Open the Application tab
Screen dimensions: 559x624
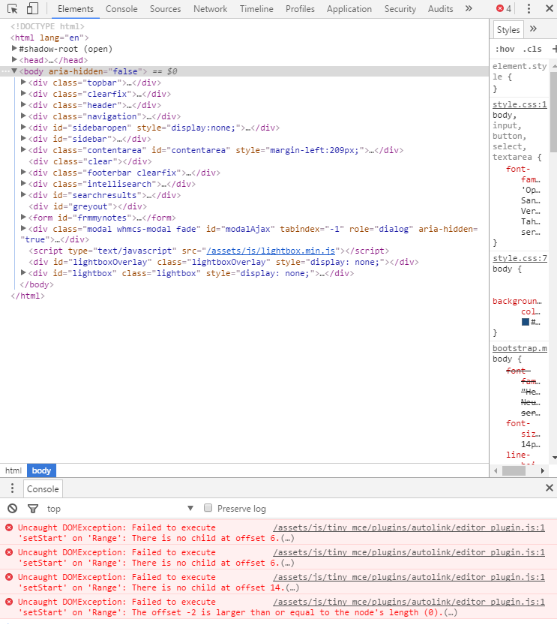(x=349, y=9)
